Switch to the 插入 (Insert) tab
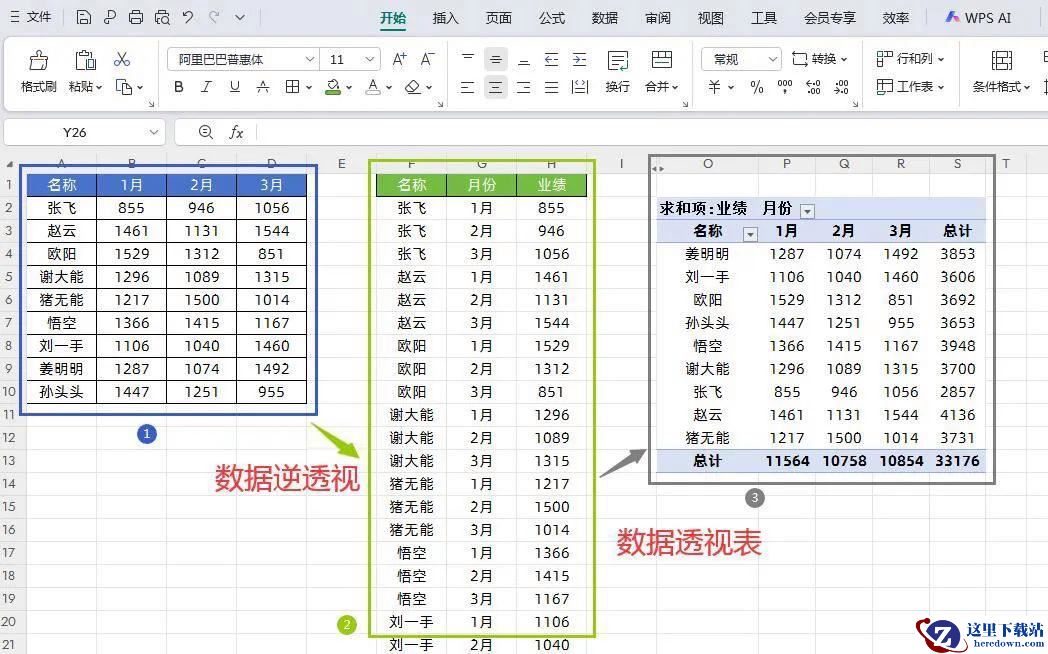The height and width of the screenshot is (654, 1048). [445, 18]
